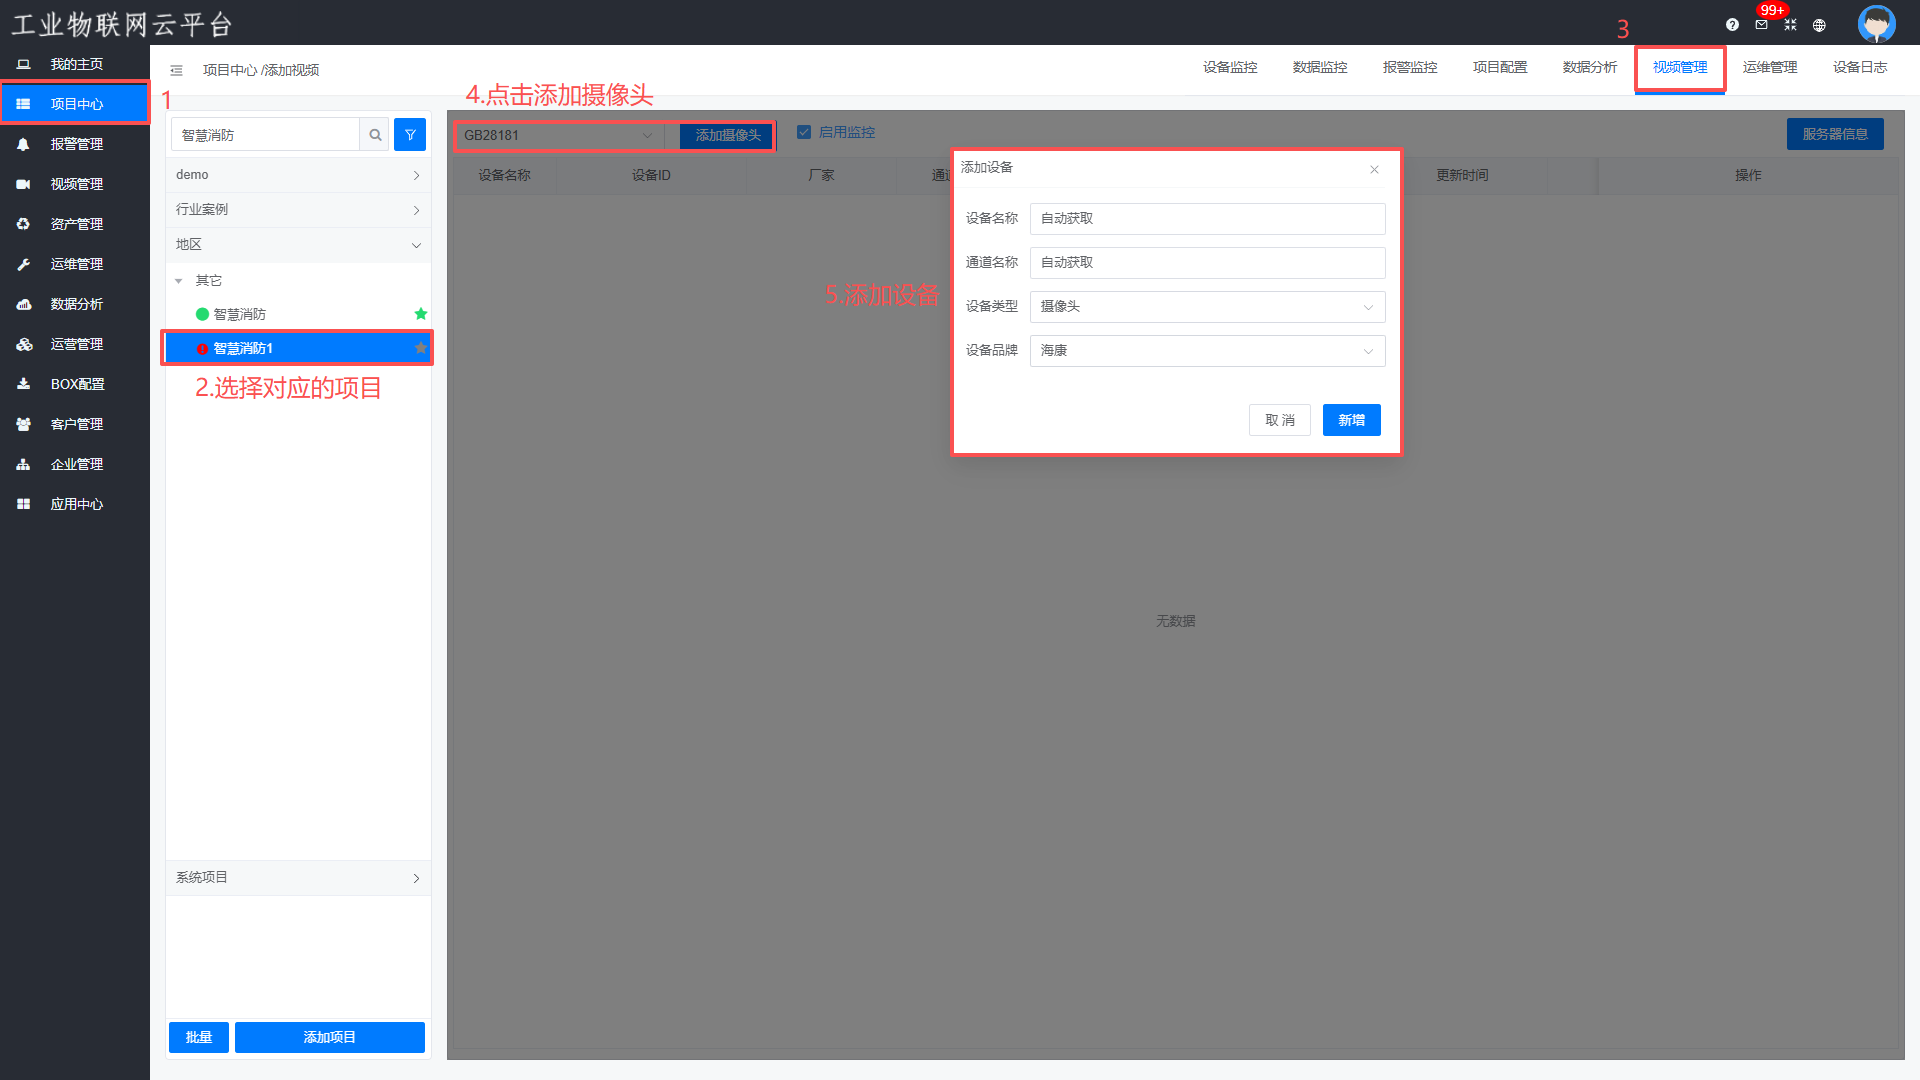
Task: Click the blue filter funnel icon
Action: pyautogui.click(x=410, y=135)
